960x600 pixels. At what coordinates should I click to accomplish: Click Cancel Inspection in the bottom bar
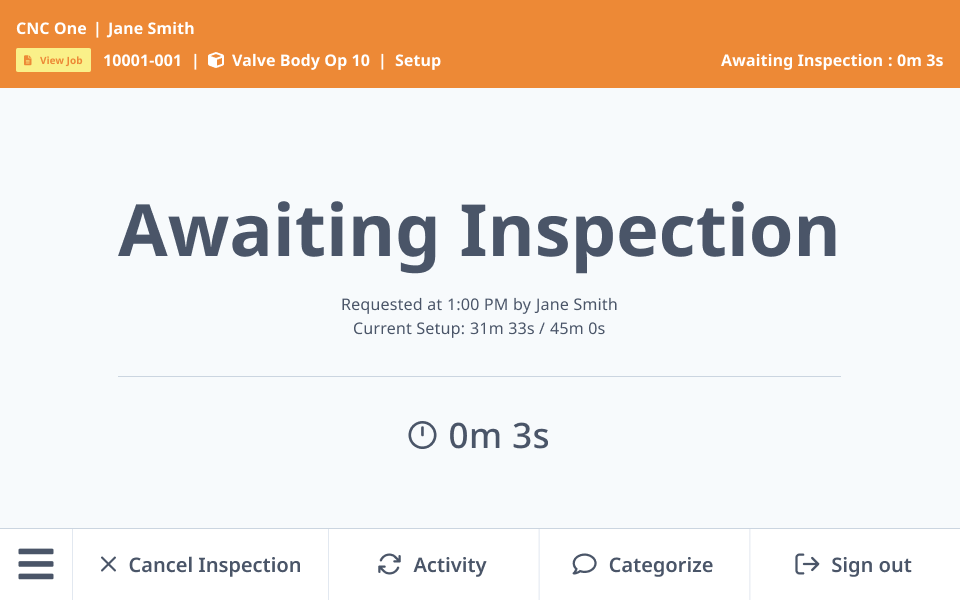tap(214, 565)
